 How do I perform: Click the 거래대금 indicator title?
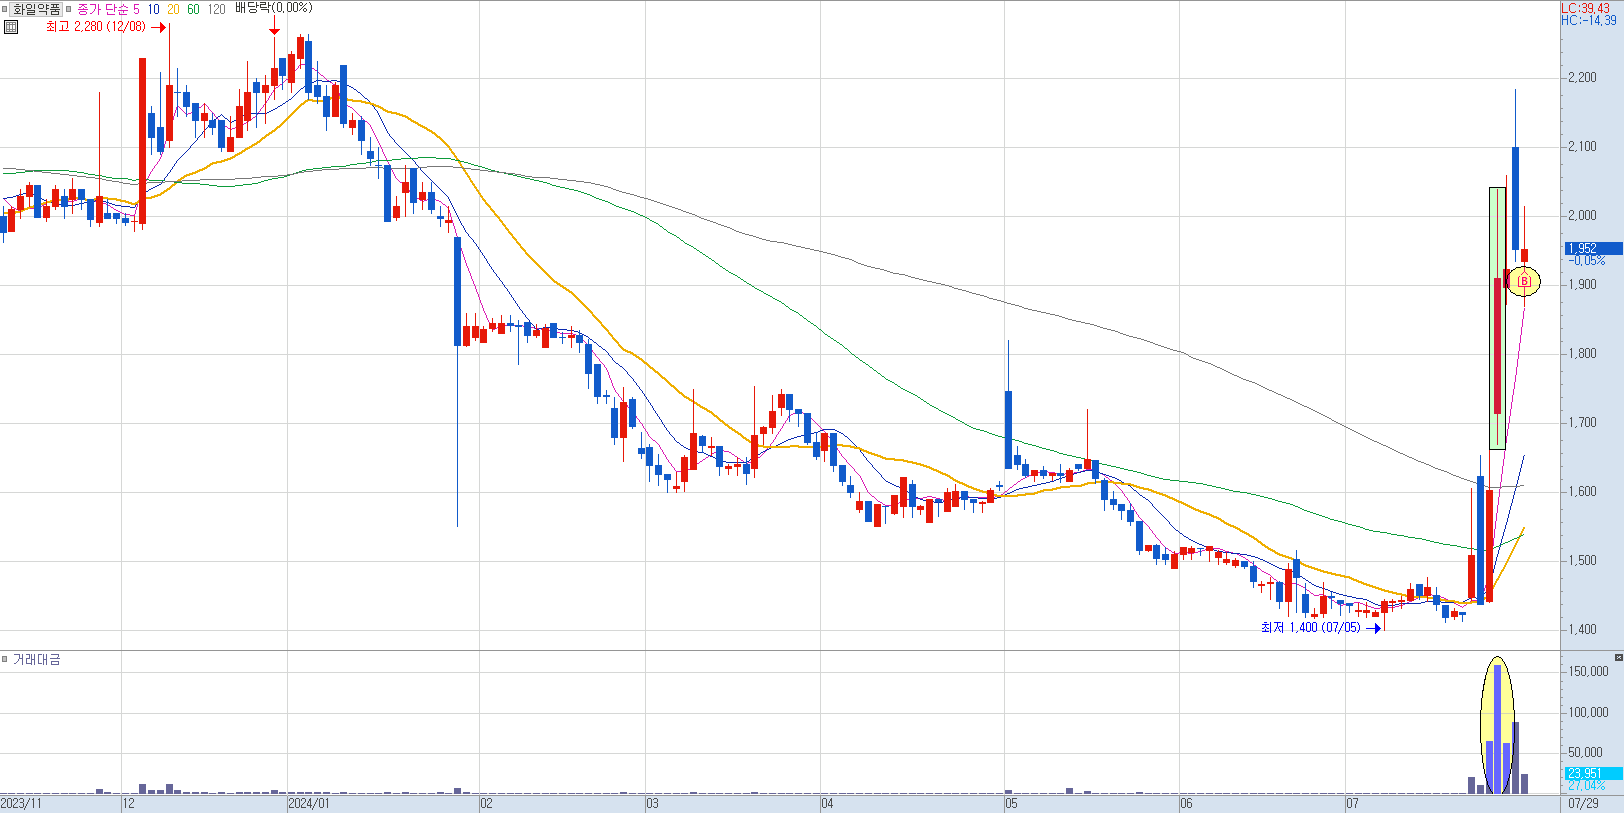36,659
